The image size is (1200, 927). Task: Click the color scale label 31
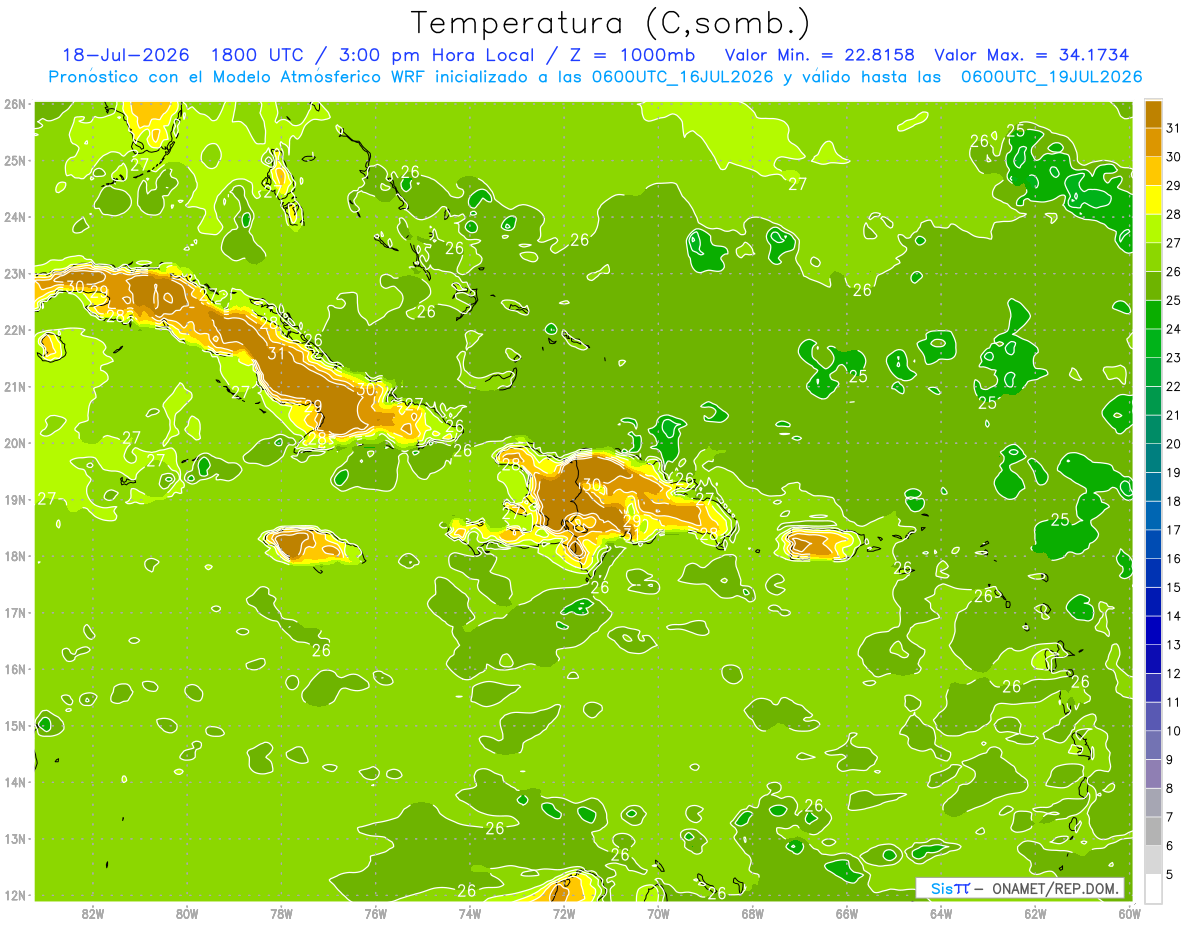point(1174,128)
